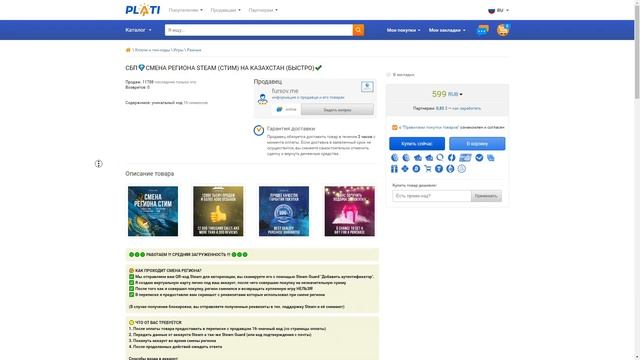
Task: Focus the Я ищу search field
Action: point(259,30)
